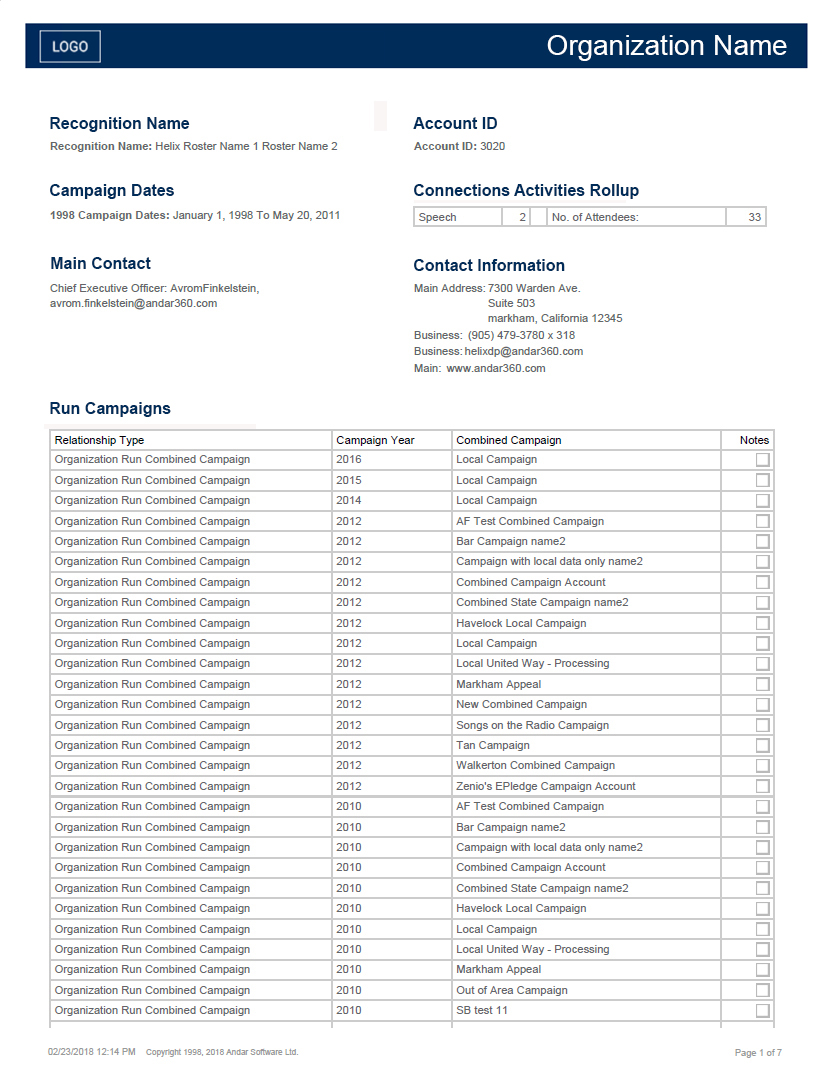Check the Notes box for 2016 Local Campaign
The height and width of the screenshot is (1071, 830).
point(763,460)
